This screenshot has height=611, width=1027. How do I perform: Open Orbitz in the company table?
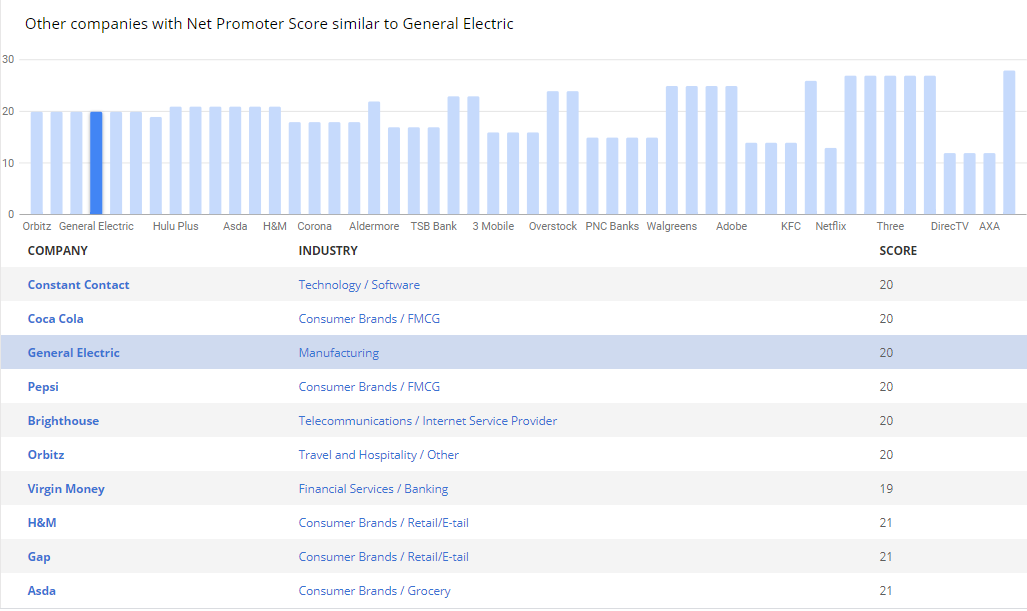point(46,455)
